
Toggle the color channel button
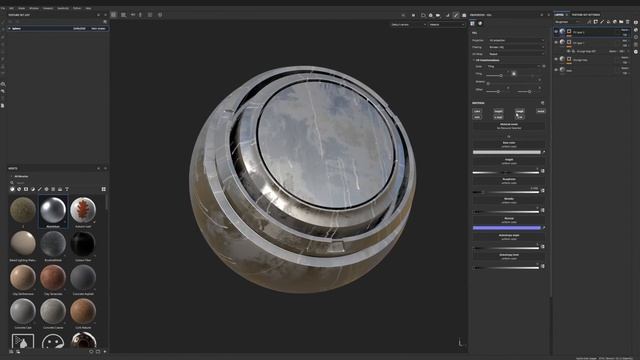[477, 111]
